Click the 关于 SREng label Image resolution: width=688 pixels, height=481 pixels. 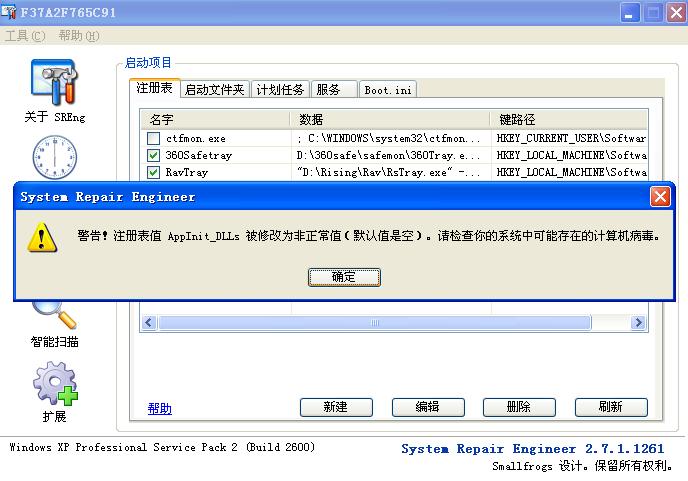(x=55, y=117)
